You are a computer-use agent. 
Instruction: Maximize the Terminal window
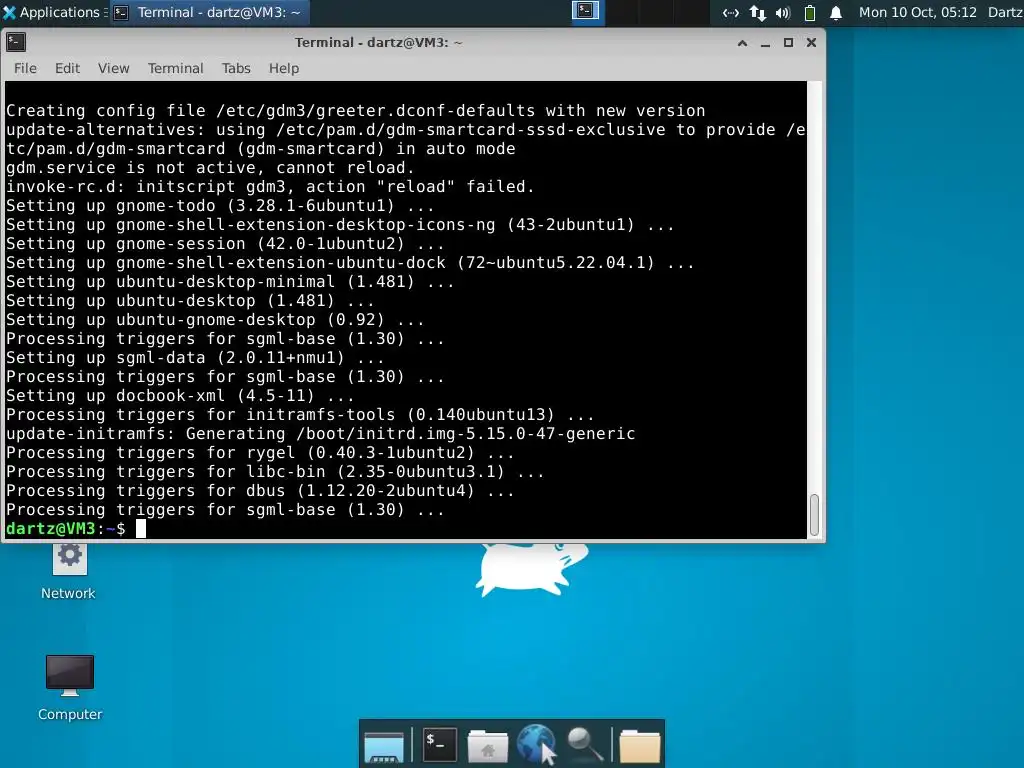[788, 42]
